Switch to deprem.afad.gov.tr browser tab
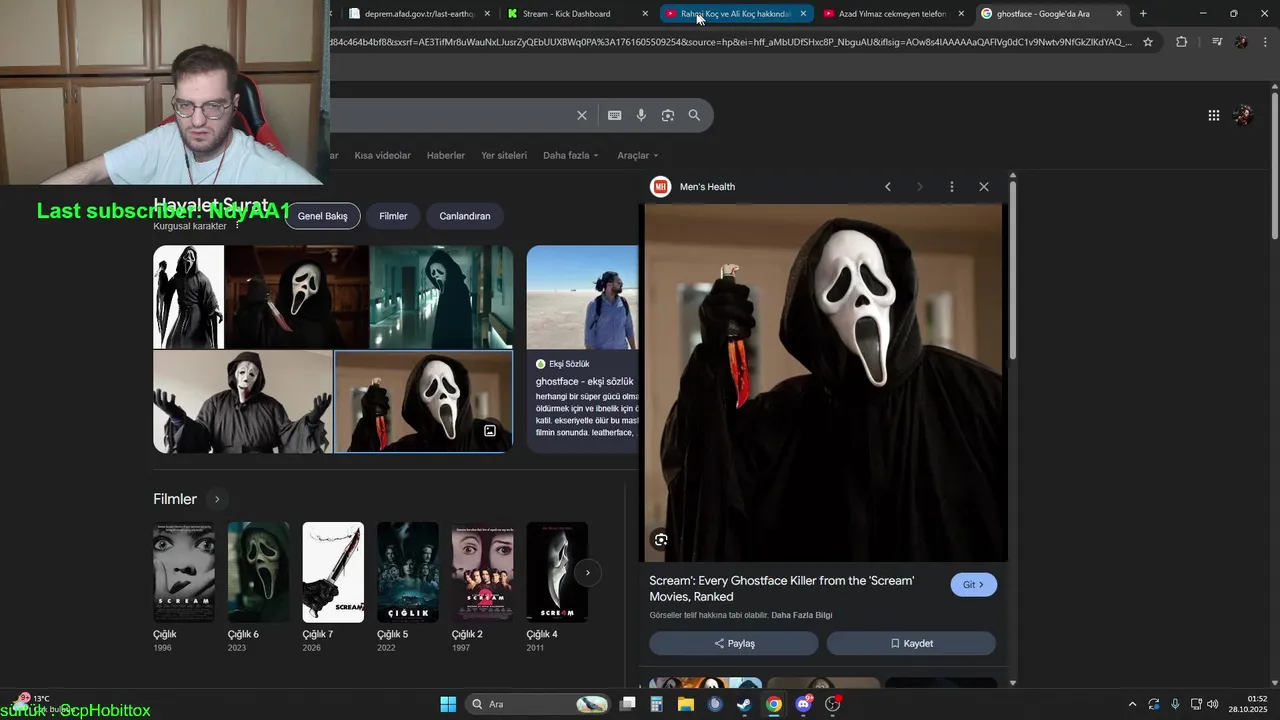 (x=420, y=14)
